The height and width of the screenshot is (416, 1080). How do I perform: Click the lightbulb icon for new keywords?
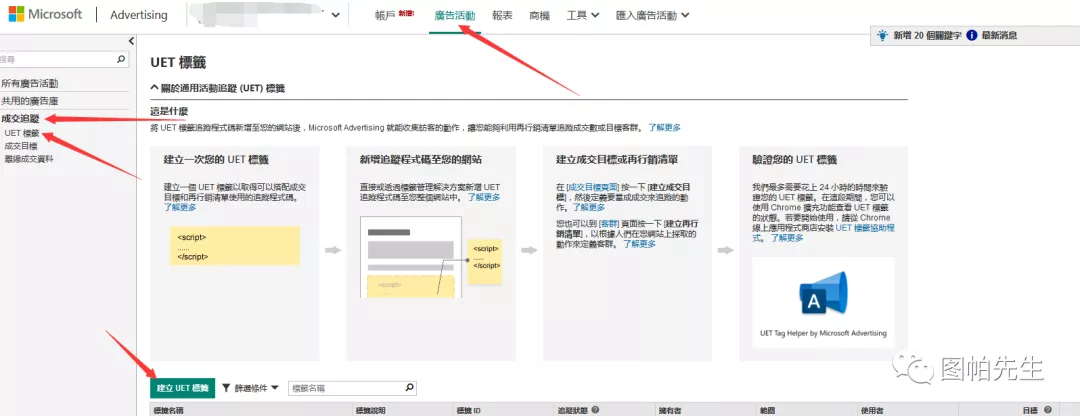pos(881,35)
